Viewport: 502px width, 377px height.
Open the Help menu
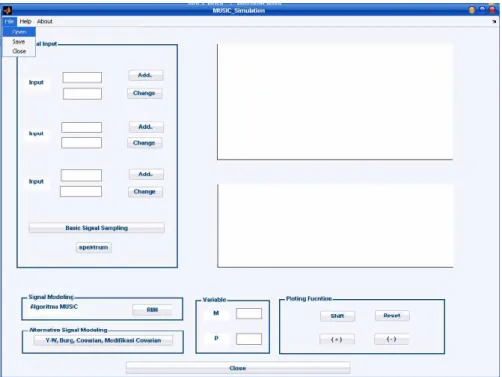pos(25,21)
